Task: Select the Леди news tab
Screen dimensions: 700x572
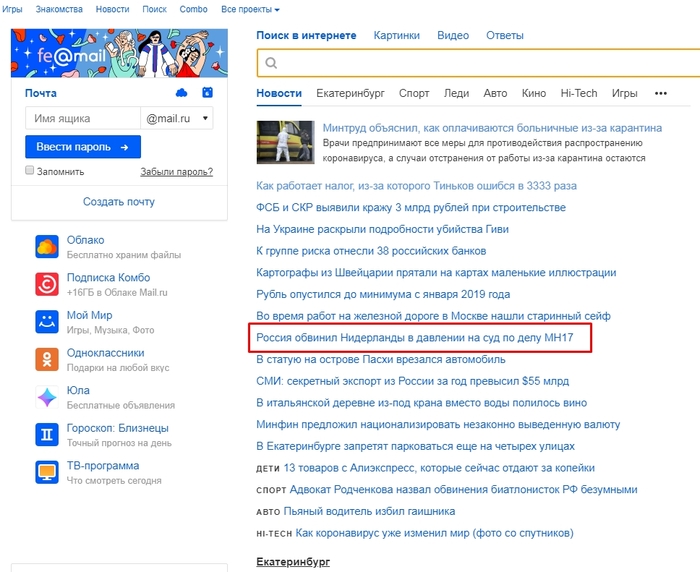Action: coord(456,93)
